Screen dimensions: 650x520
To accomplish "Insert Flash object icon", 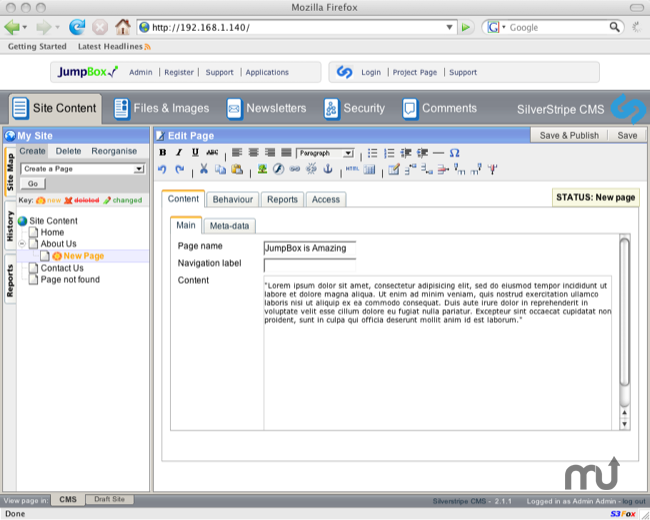I will point(278,169).
